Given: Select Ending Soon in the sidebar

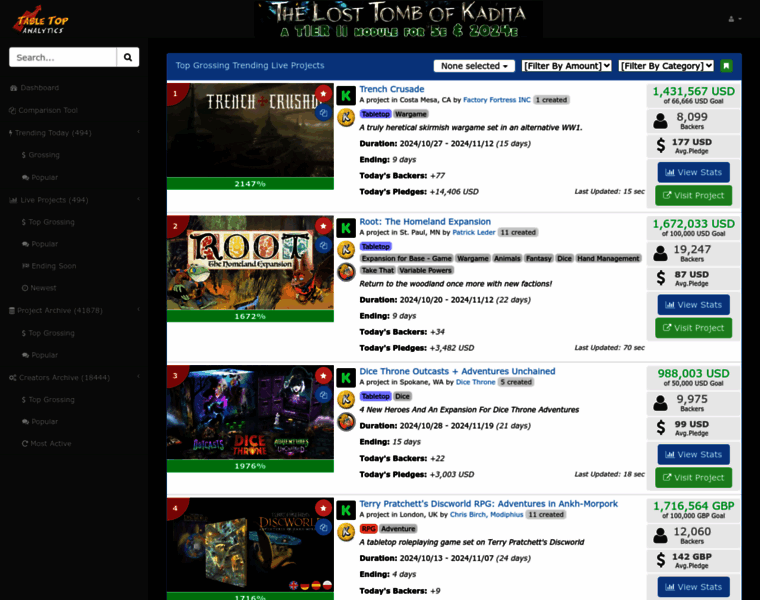Looking at the screenshot, I should 48,266.
